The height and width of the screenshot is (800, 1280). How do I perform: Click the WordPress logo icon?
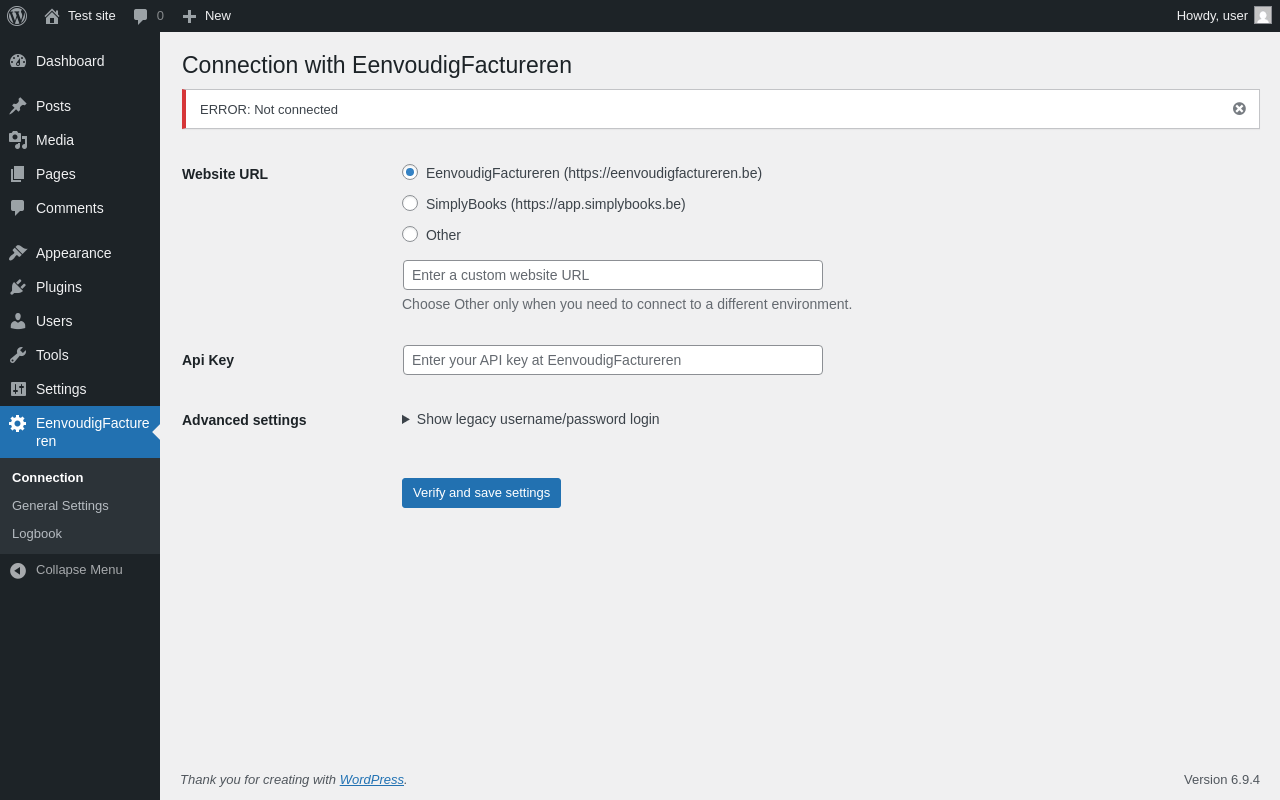point(17,16)
